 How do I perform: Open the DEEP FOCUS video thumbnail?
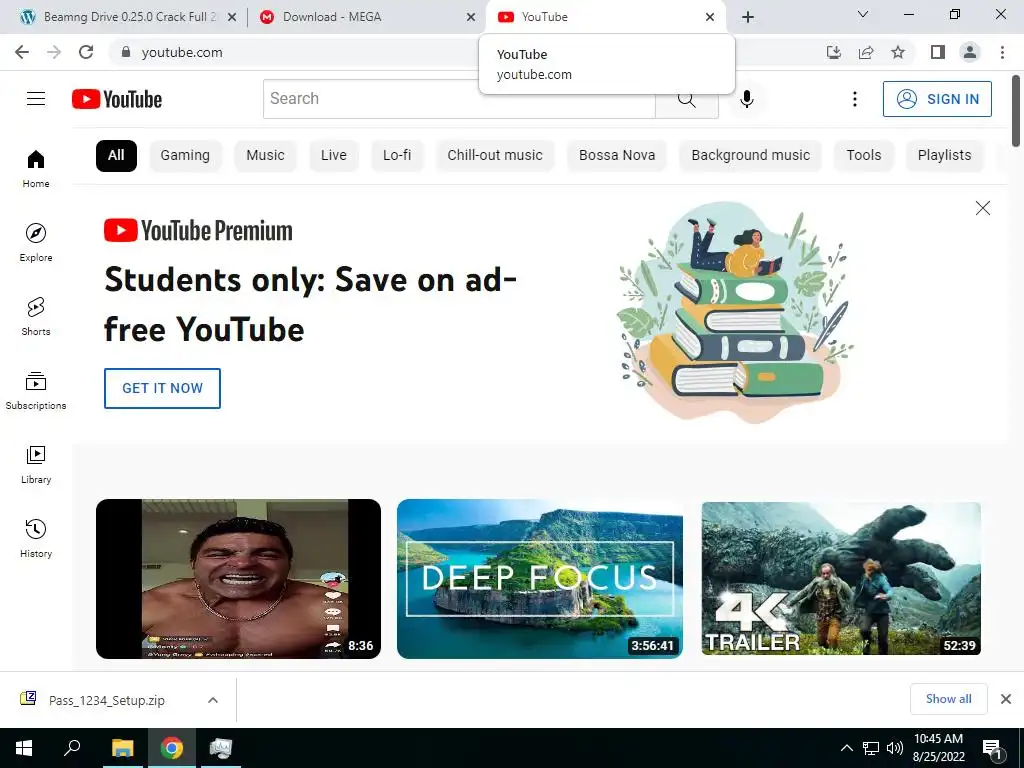pos(540,579)
